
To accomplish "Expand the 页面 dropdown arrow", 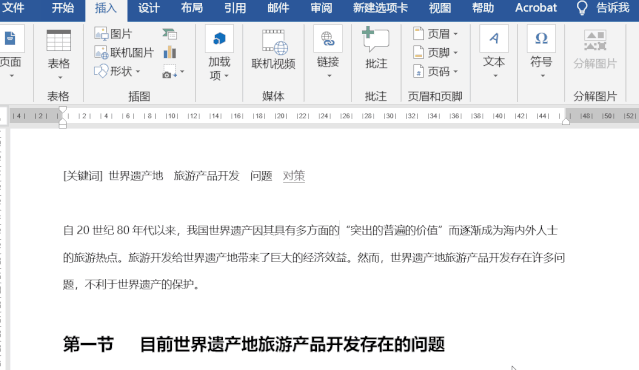I will click(x=11, y=76).
